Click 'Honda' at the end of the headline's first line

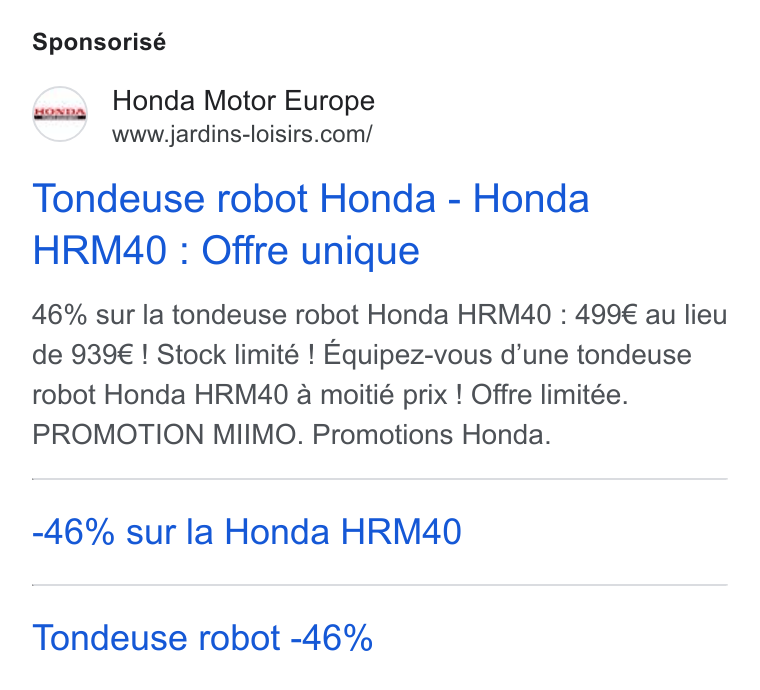click(531, 198)
